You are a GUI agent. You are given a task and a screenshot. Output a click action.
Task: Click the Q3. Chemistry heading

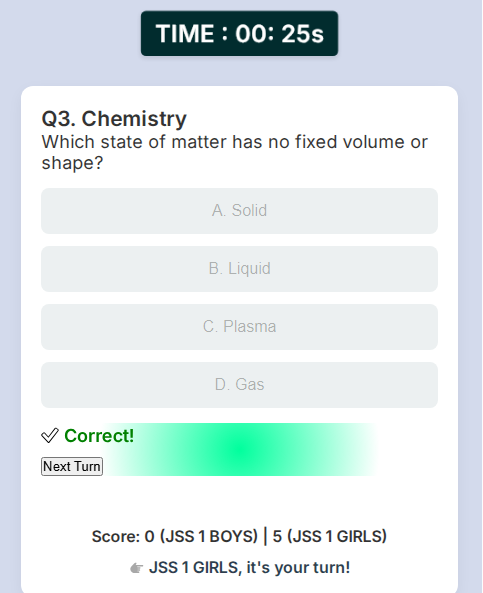coord(114,119)
